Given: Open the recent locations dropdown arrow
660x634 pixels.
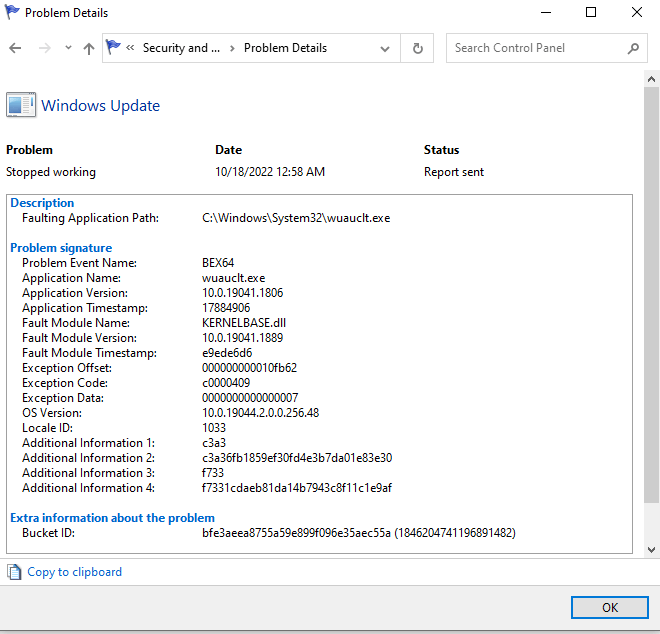Looking at the screenshot, I should [68, 48].
